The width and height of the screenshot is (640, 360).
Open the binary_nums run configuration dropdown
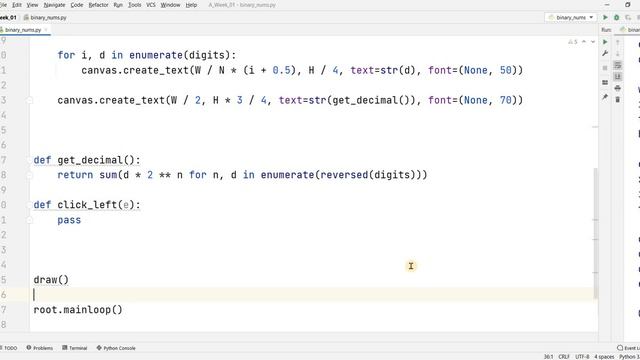pos(571,18)
